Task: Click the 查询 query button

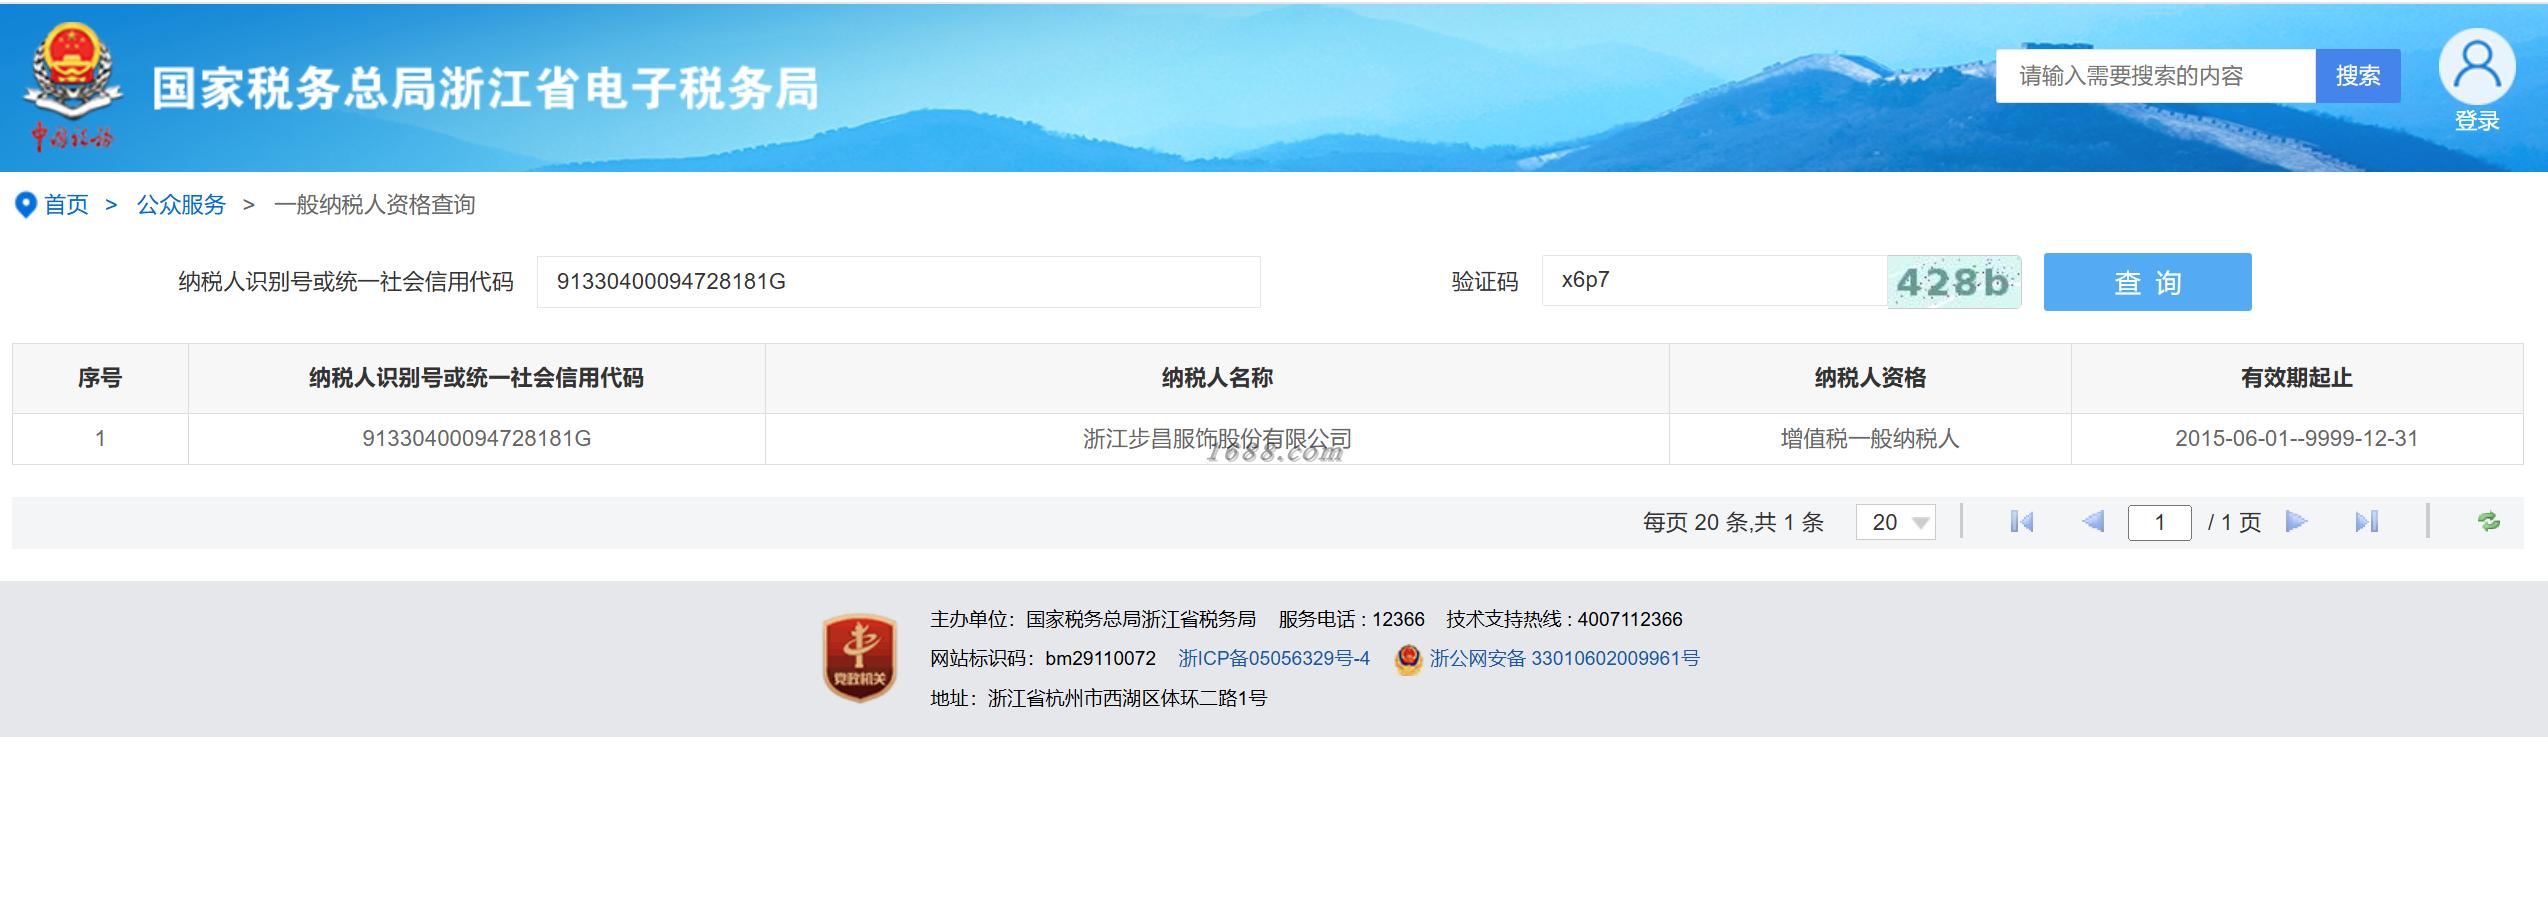Action: coord(2147,282)
